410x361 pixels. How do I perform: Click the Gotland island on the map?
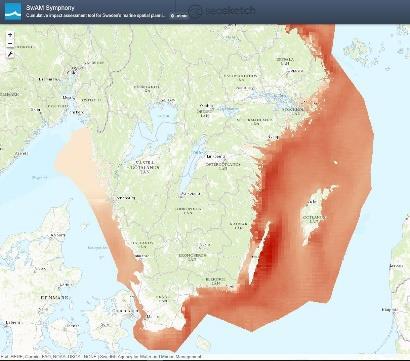click(315, 217)
